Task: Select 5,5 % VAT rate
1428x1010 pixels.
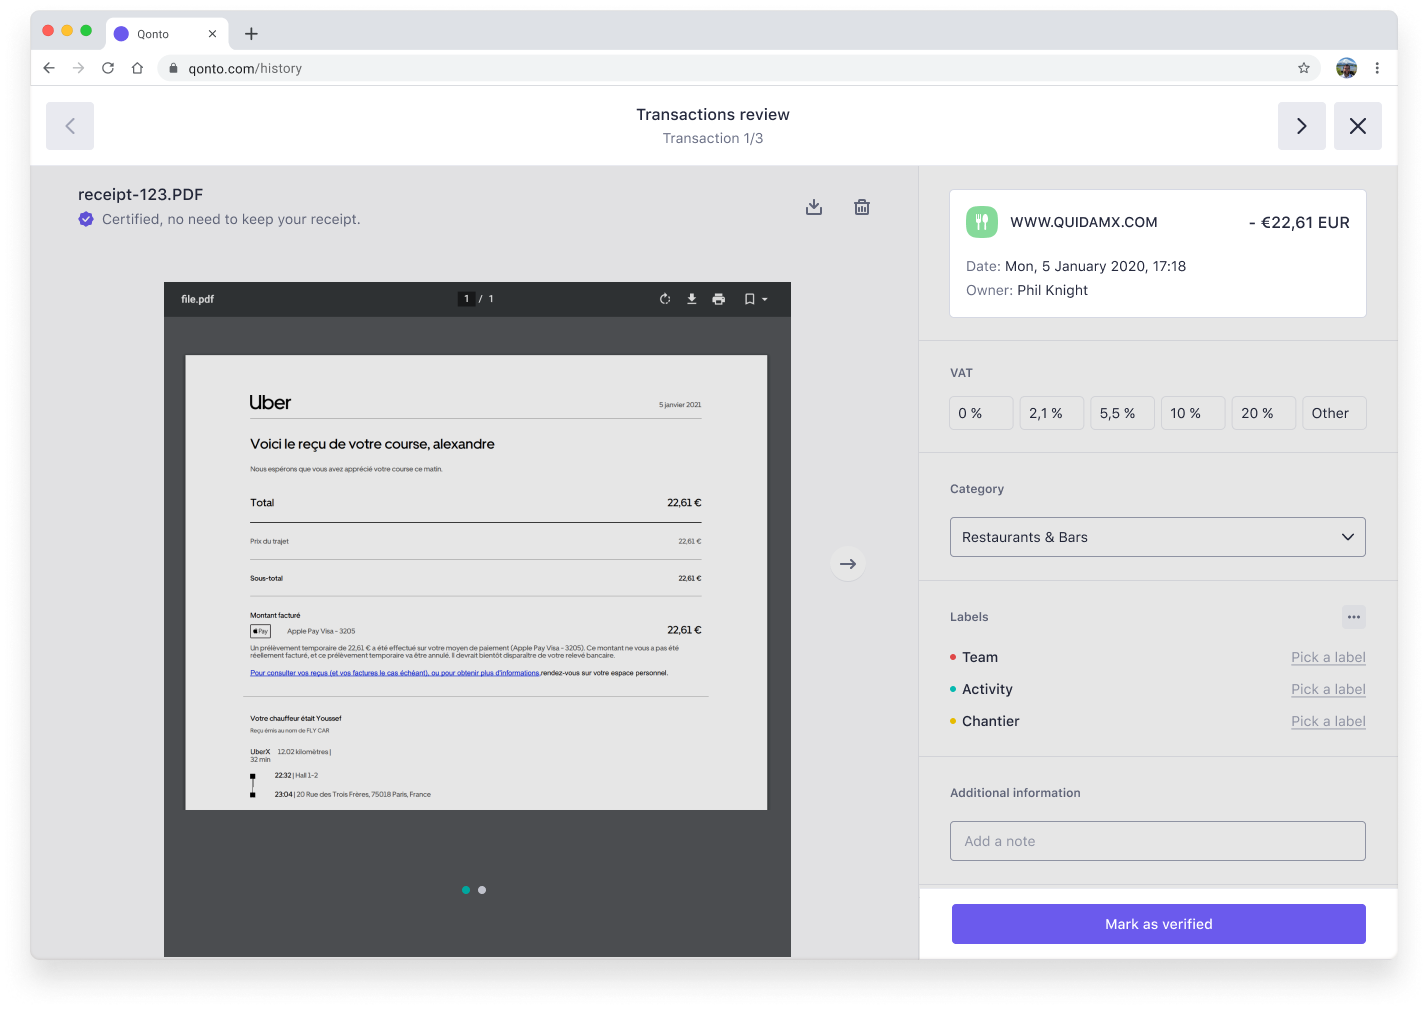Action: (1122, 413)
